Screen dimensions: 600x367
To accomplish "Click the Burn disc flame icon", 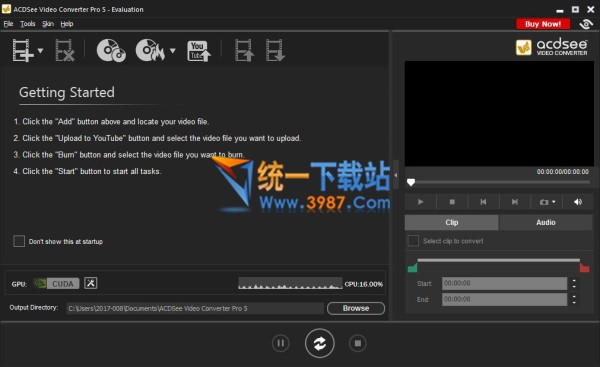I will tap(150, 50).
